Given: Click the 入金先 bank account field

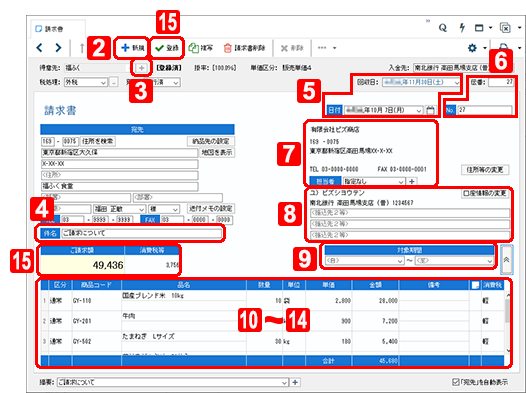Looking at the screenshot, I should point(463,68).
